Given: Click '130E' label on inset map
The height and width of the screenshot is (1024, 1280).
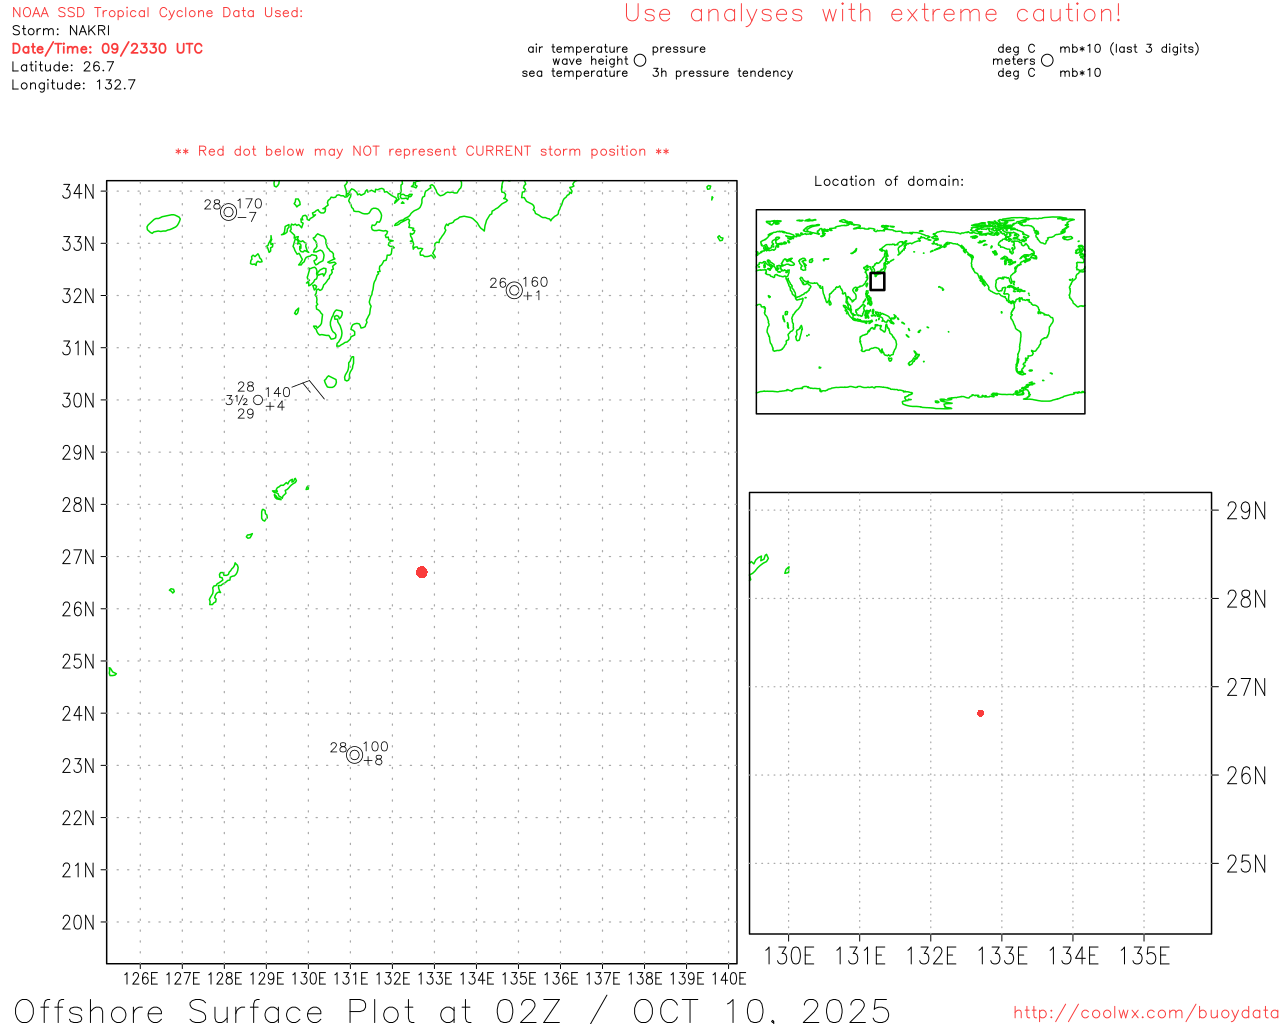Looking at the screenshot, I should pos(789,956).
